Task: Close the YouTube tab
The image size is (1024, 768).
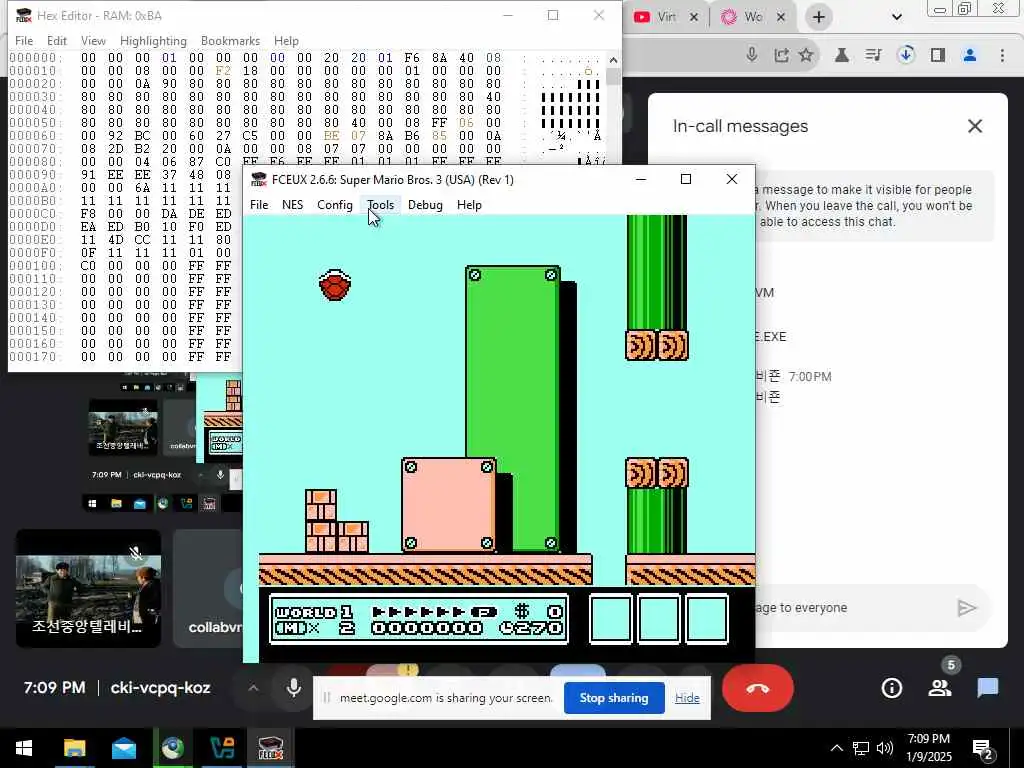Action: click(x=694, y=17)
